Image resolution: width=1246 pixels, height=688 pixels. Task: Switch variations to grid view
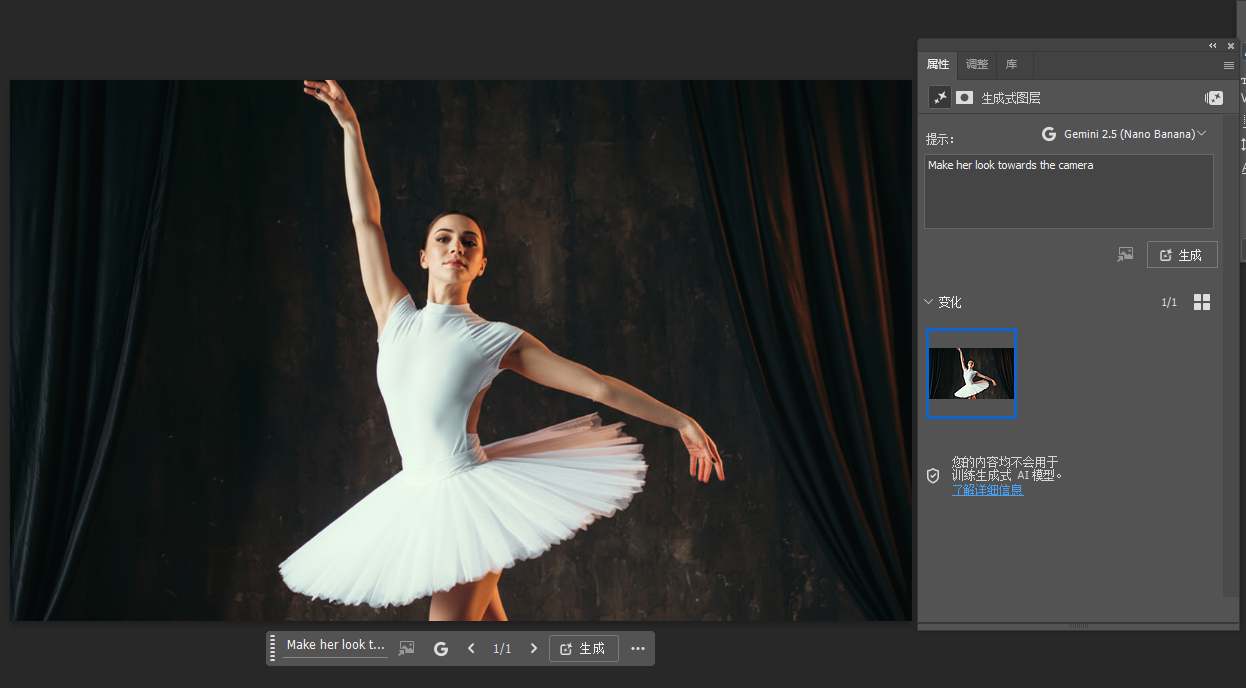(x=1202, y=302)
